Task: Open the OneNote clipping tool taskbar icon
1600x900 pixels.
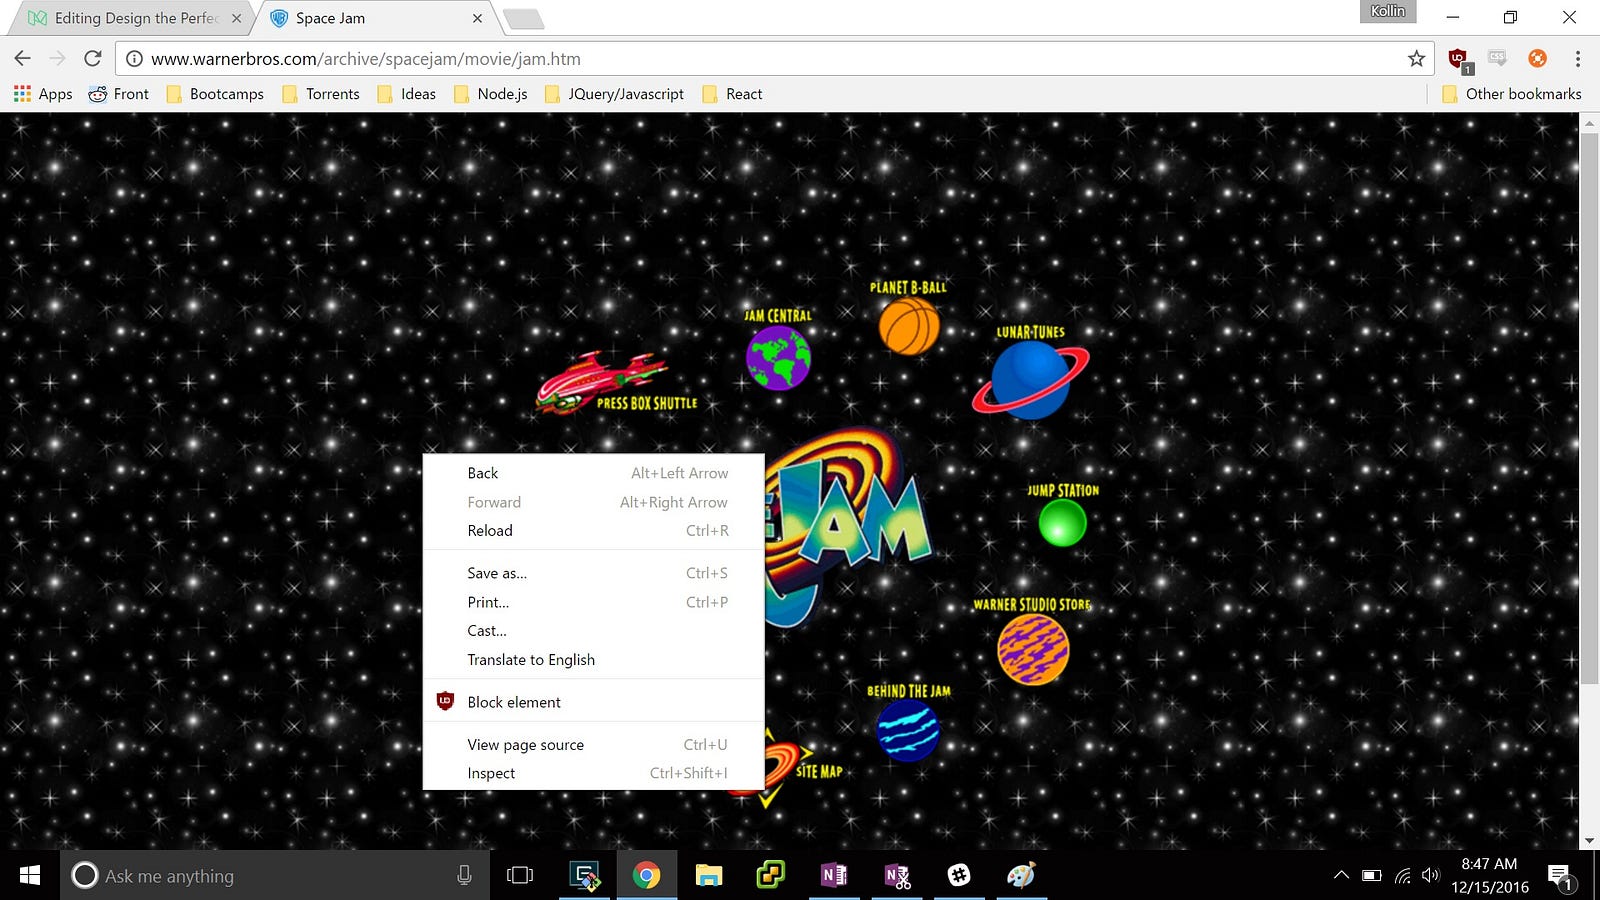Action: [x=897, y=876]
